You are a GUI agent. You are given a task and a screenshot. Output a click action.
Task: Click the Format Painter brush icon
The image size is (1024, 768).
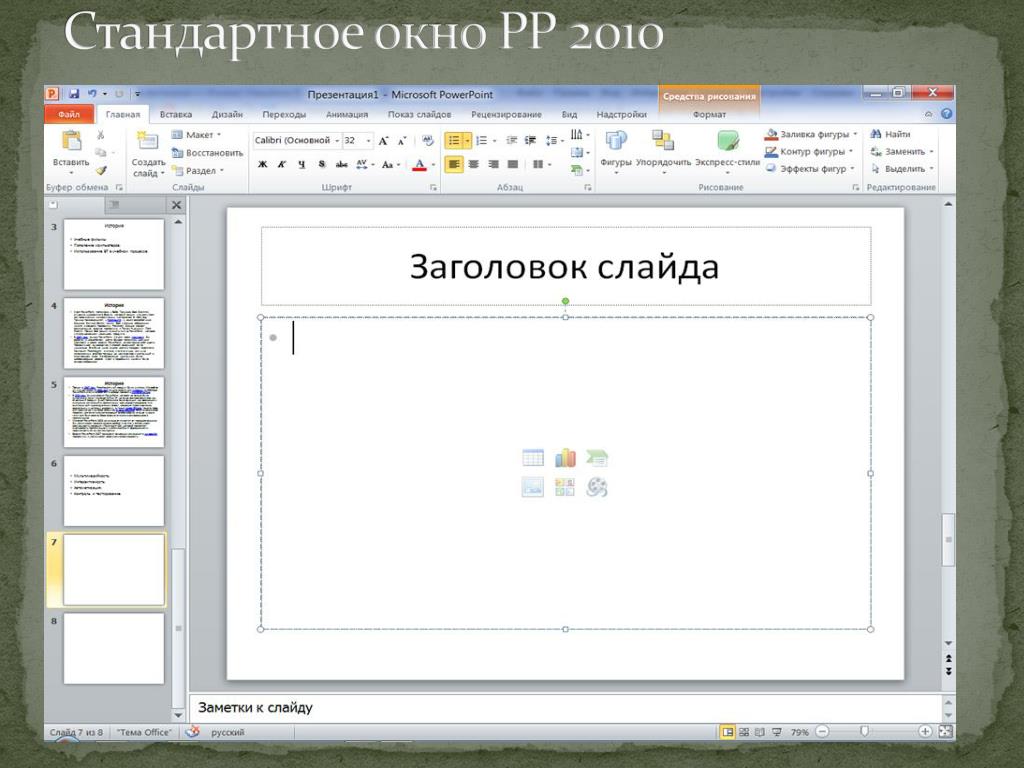click(101, 170)
